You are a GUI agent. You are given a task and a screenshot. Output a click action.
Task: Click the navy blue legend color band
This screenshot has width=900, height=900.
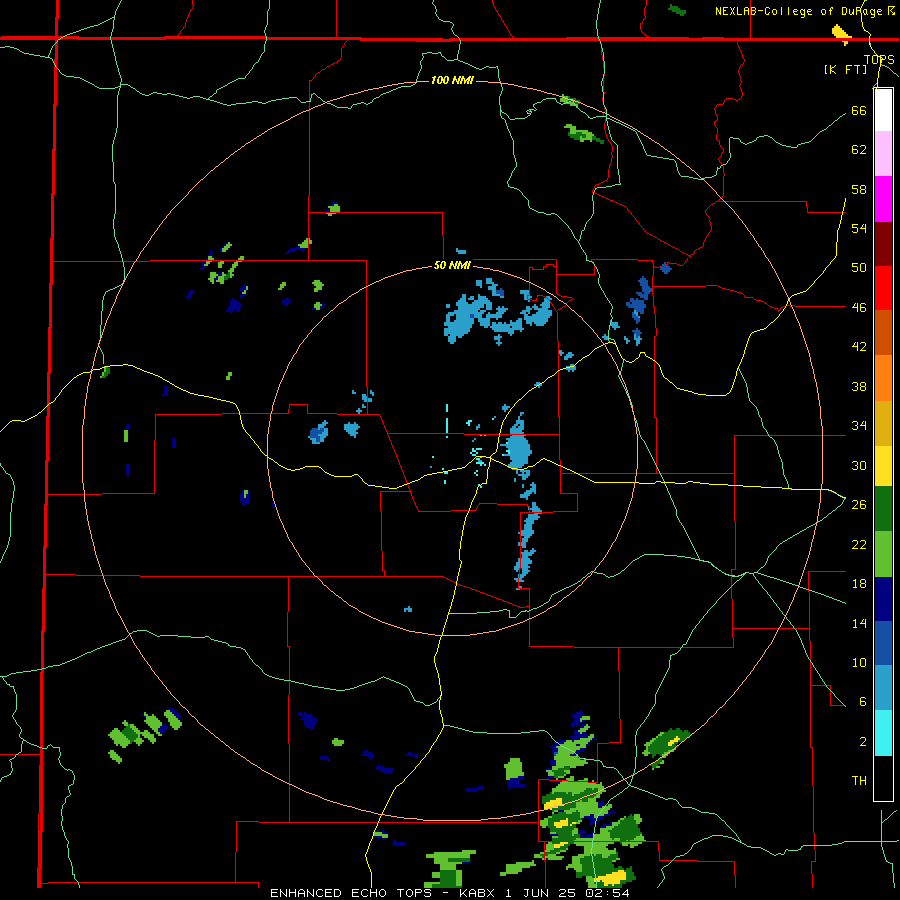click(x=883, y=599)
